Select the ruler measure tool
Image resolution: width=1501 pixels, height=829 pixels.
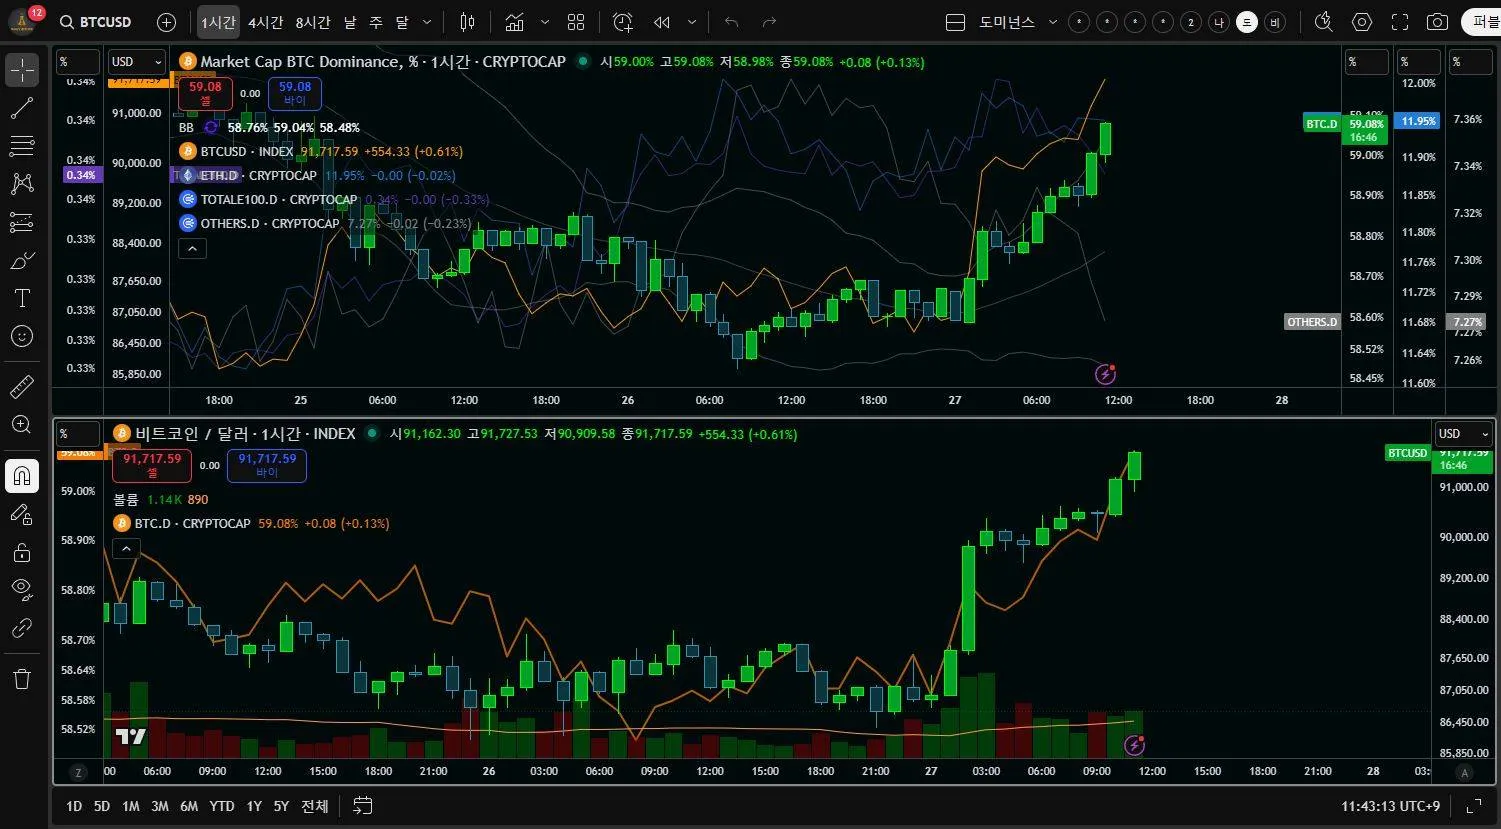[x=22, y=386]
